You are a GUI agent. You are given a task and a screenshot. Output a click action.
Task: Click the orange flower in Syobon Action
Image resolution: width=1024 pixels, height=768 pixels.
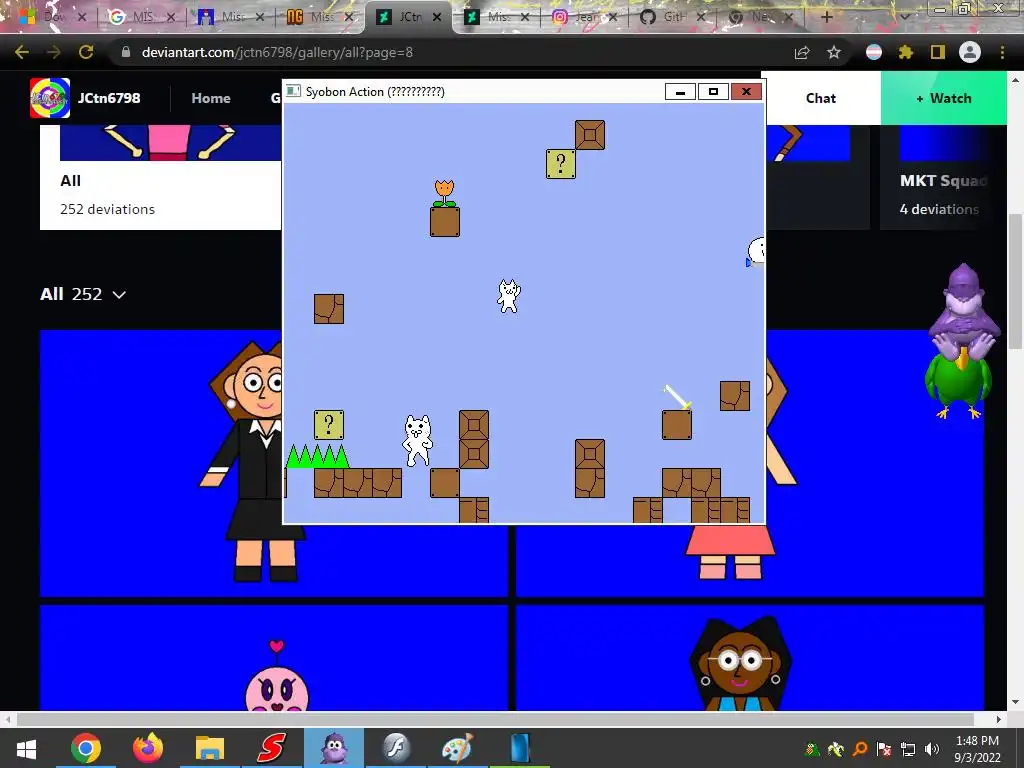pos(445,193)
